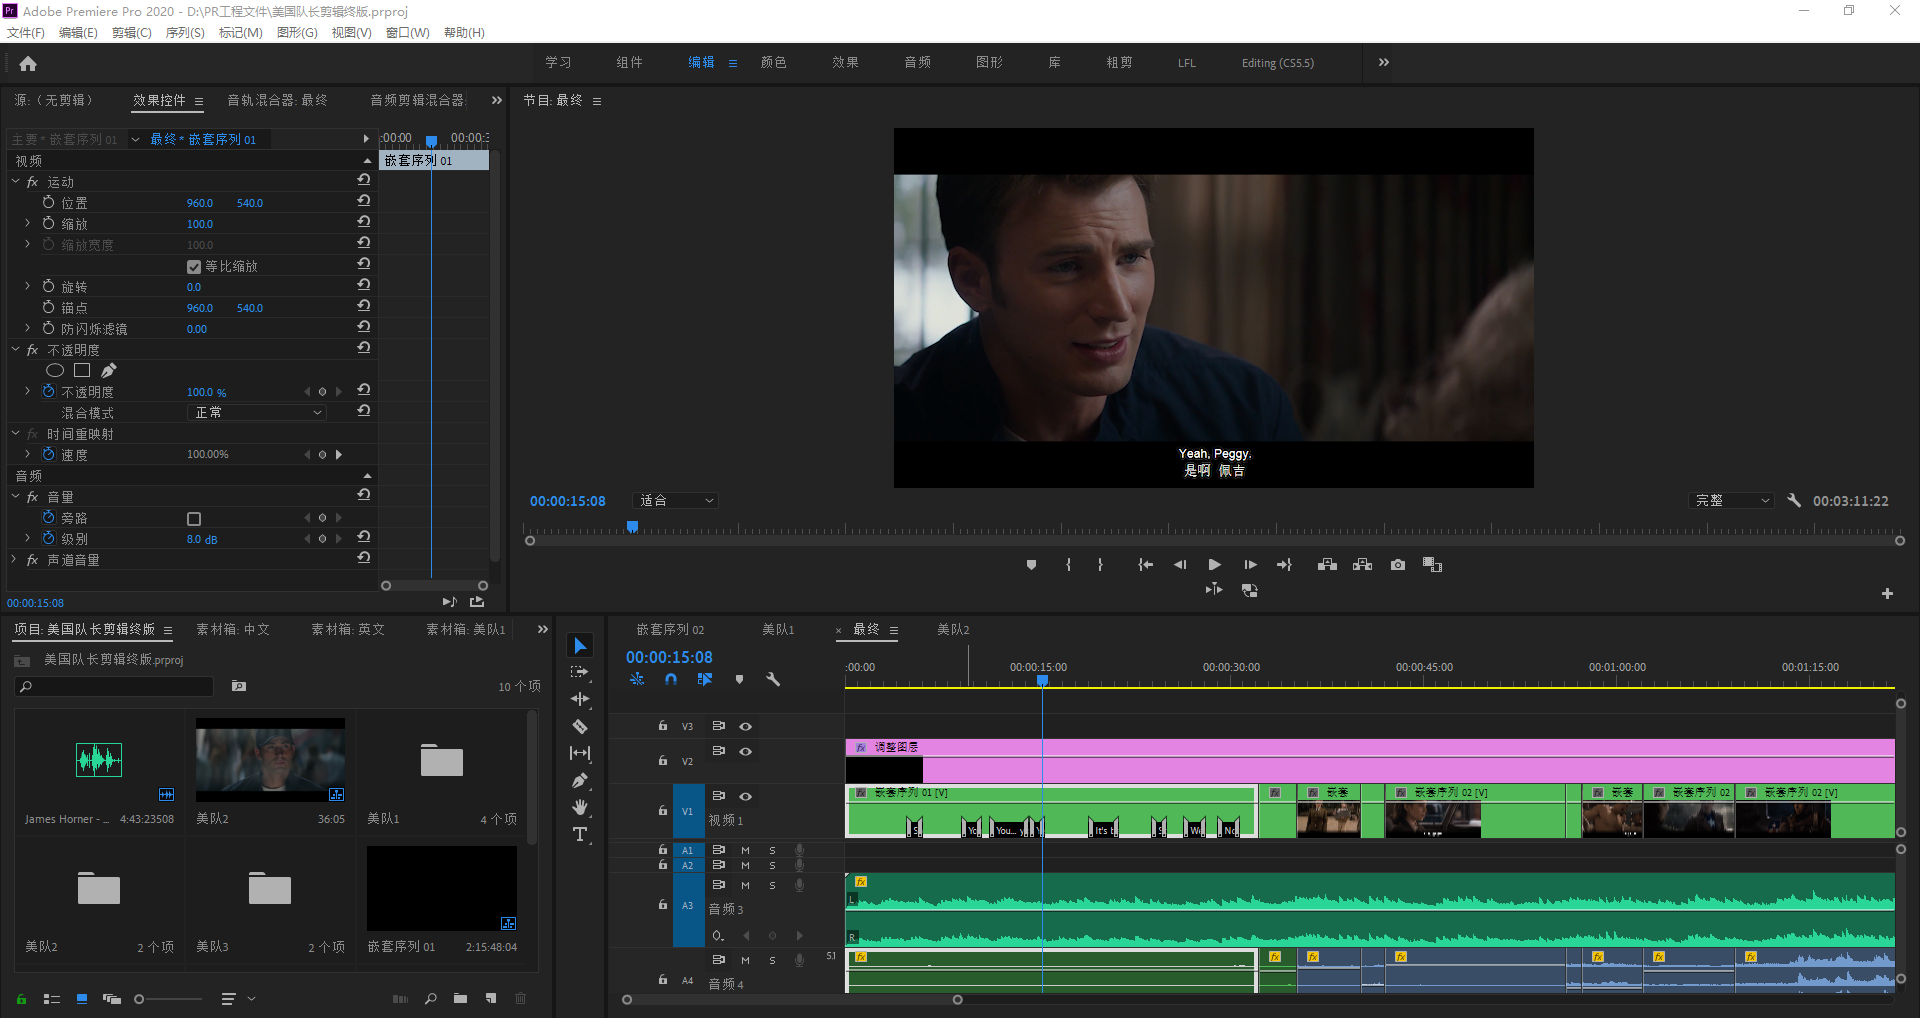
Task: Click the 美队2 clip thumbnail in project panel
Action: tap(270, 759)
